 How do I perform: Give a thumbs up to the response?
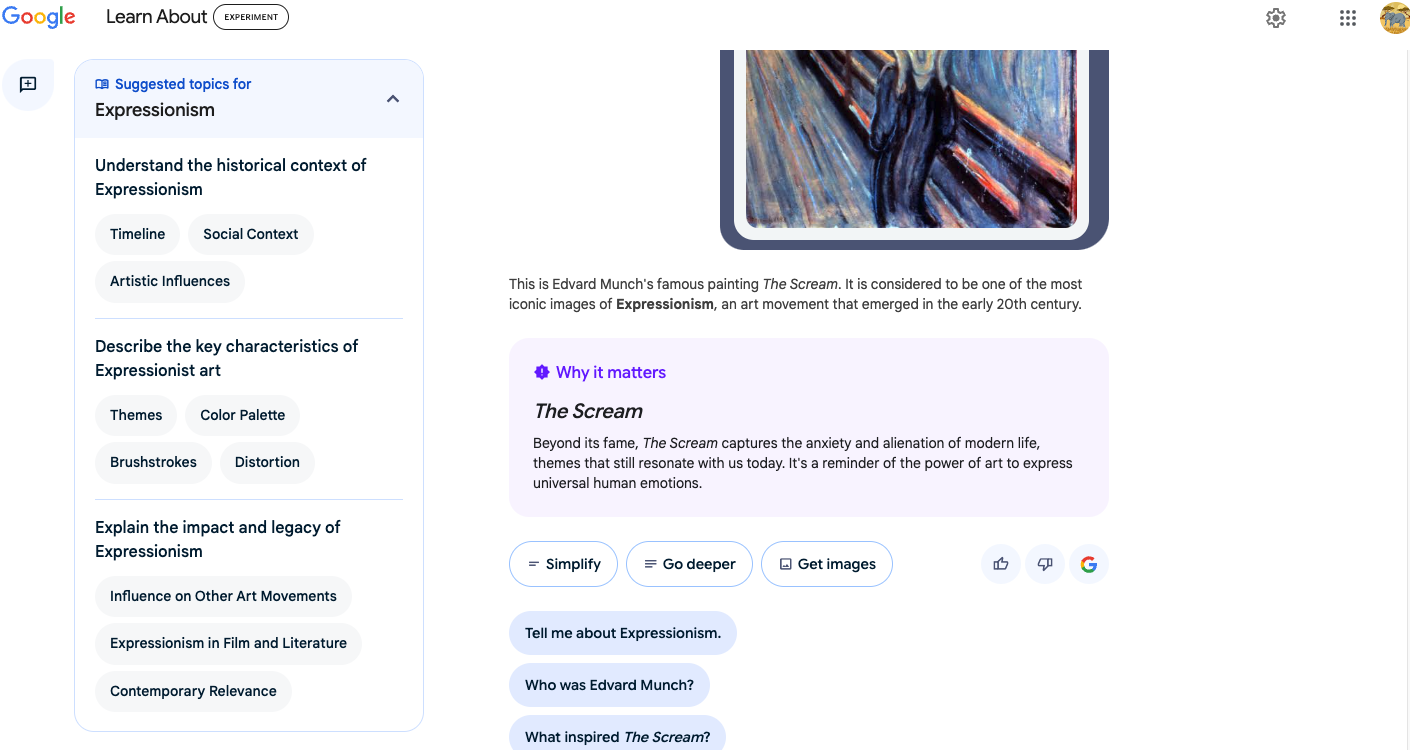pos(1000,563)
